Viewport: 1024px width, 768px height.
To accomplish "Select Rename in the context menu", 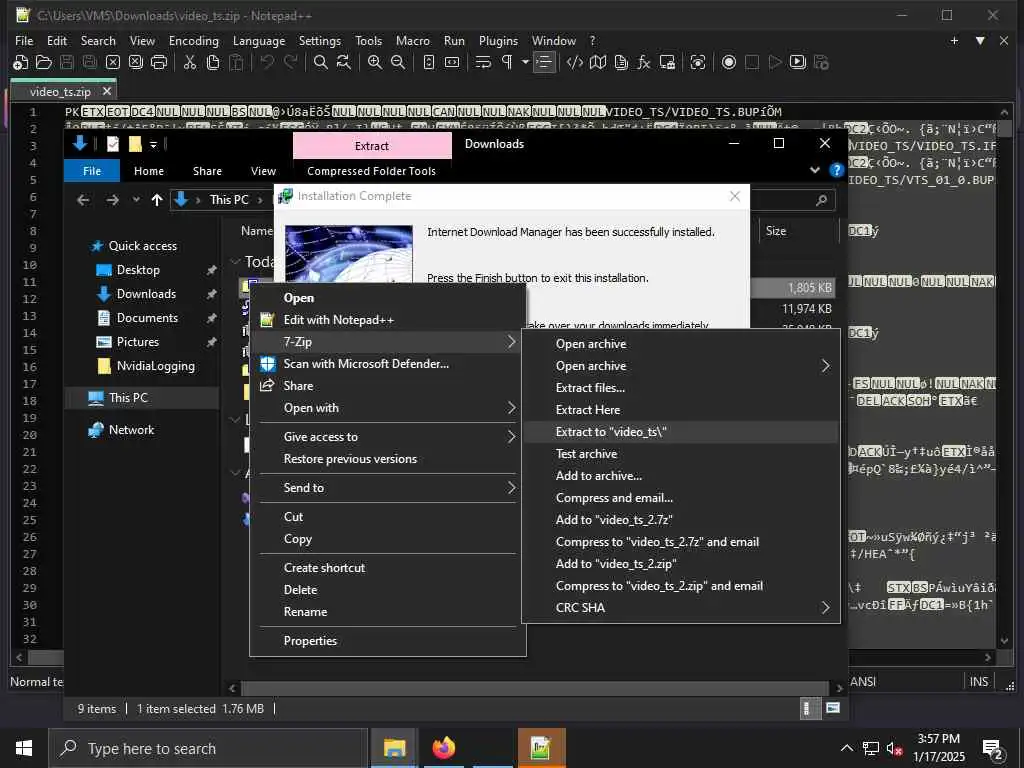I will (387, 612).
